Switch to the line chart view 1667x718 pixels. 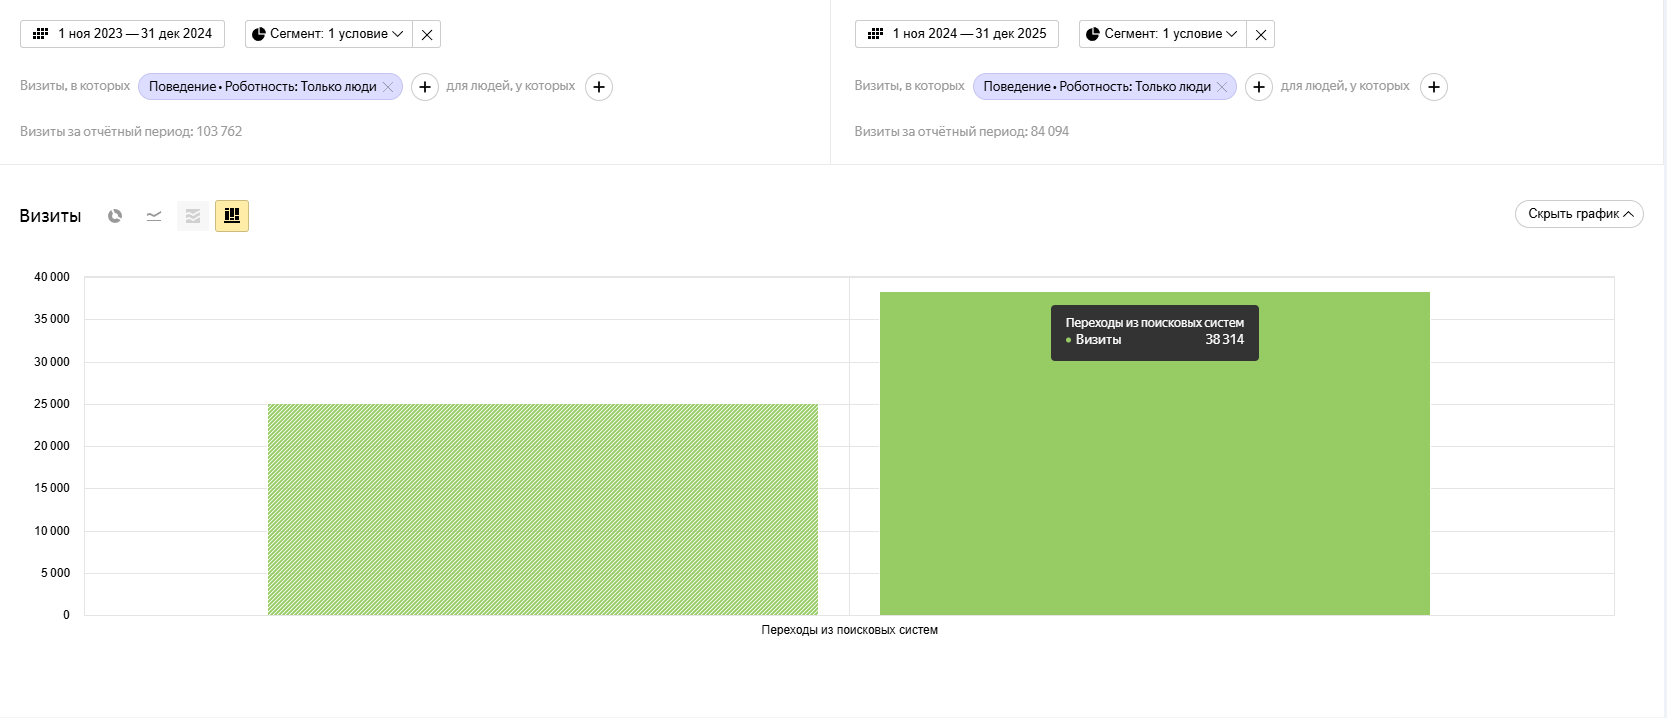pyautogui.click(x=154, y=216)
